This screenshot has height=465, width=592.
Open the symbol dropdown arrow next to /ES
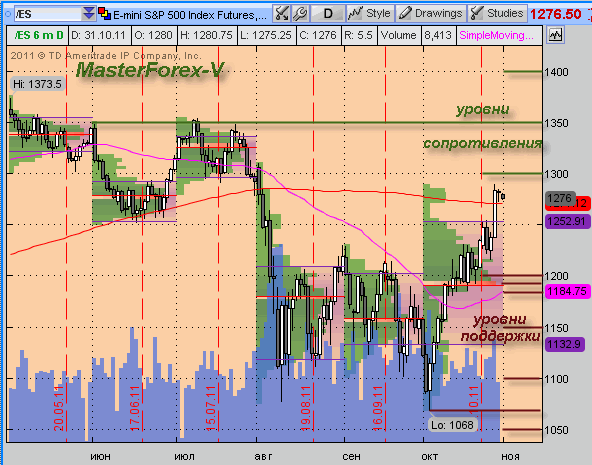click(89, 14)
